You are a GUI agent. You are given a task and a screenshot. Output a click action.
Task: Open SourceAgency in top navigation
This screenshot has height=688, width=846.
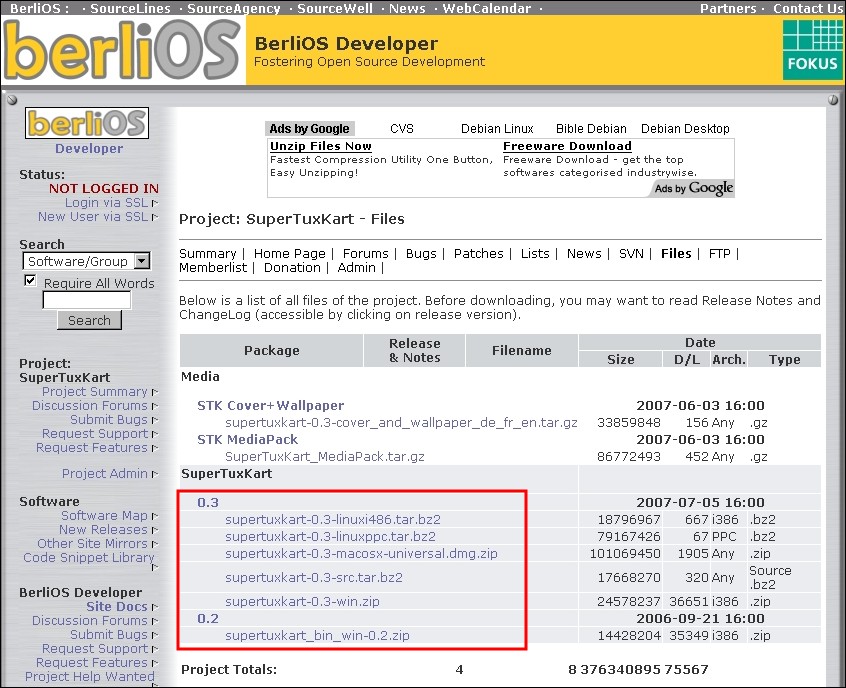coord(234,8)
